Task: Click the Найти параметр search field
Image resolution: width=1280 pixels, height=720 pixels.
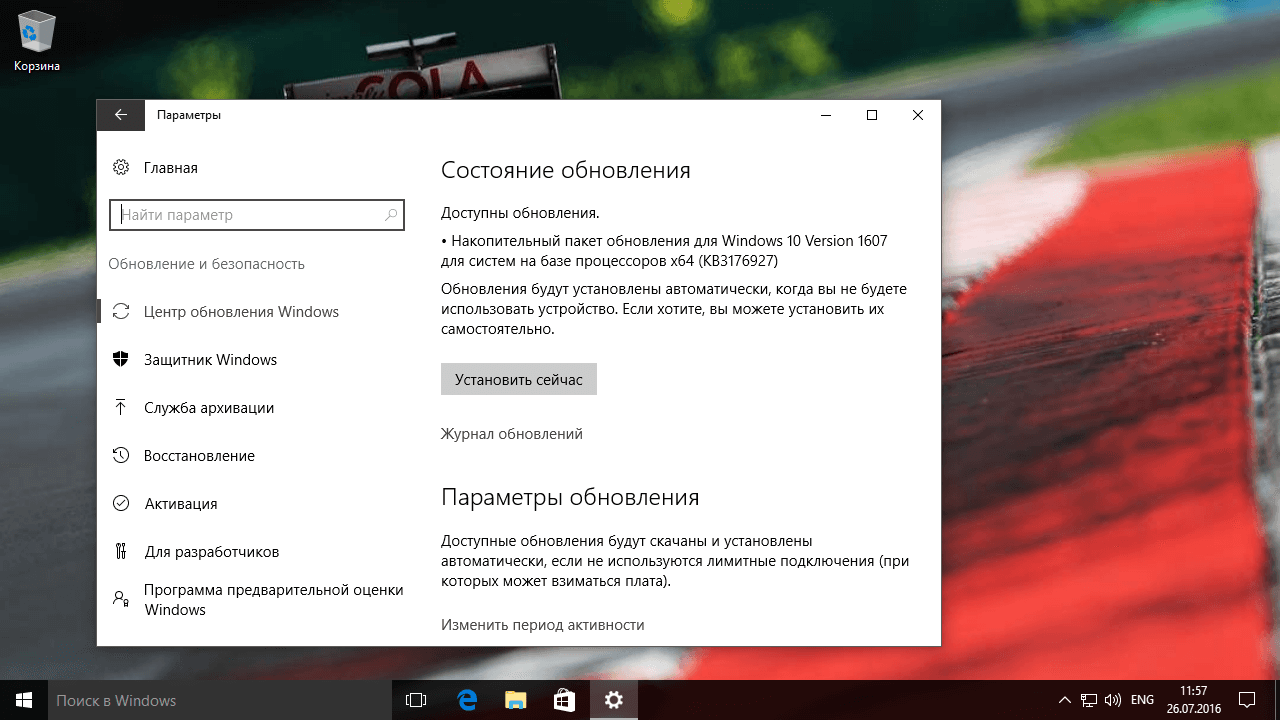Action: click(x=257, y=214)
